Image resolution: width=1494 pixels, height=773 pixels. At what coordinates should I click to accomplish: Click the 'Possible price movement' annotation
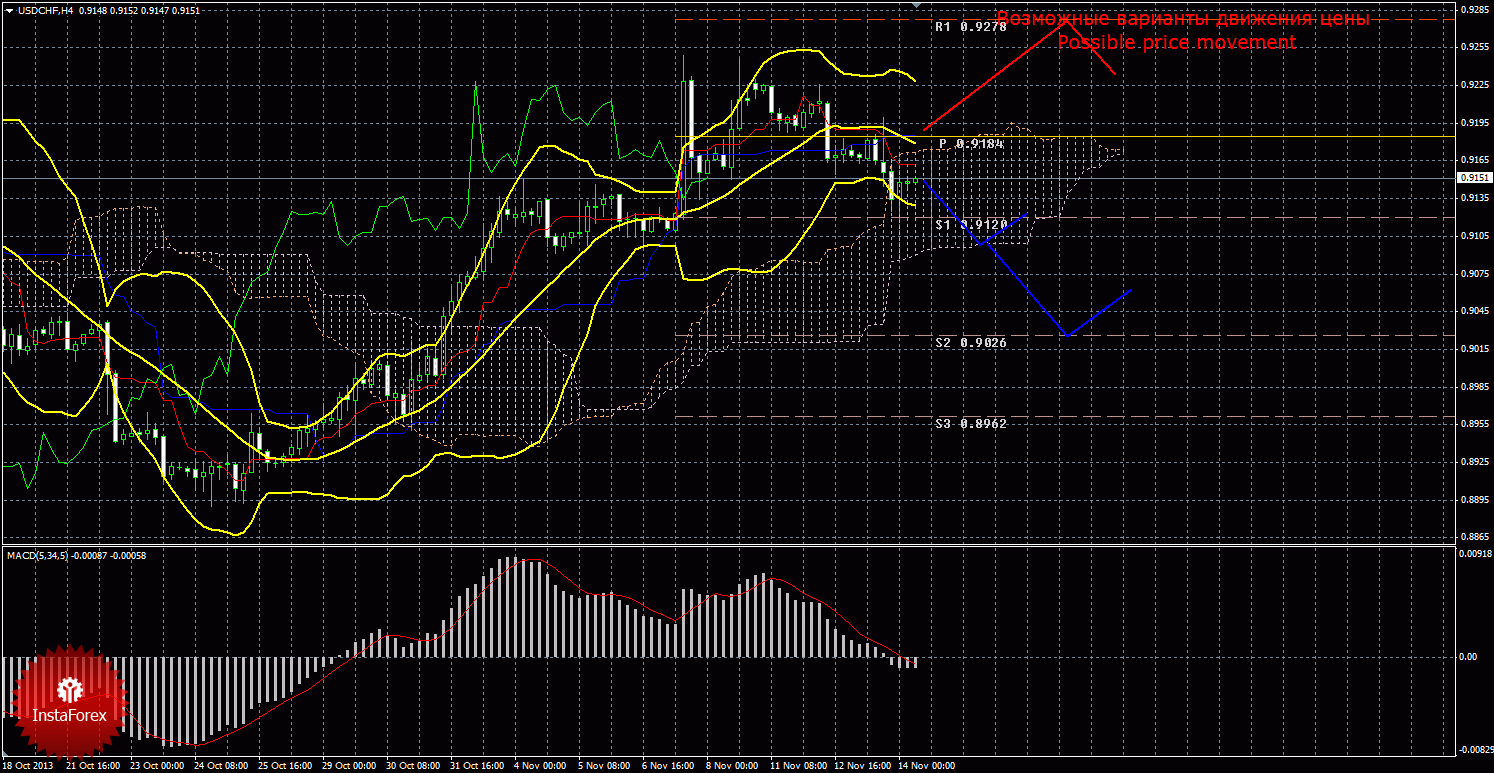(x=1176, y=43)
